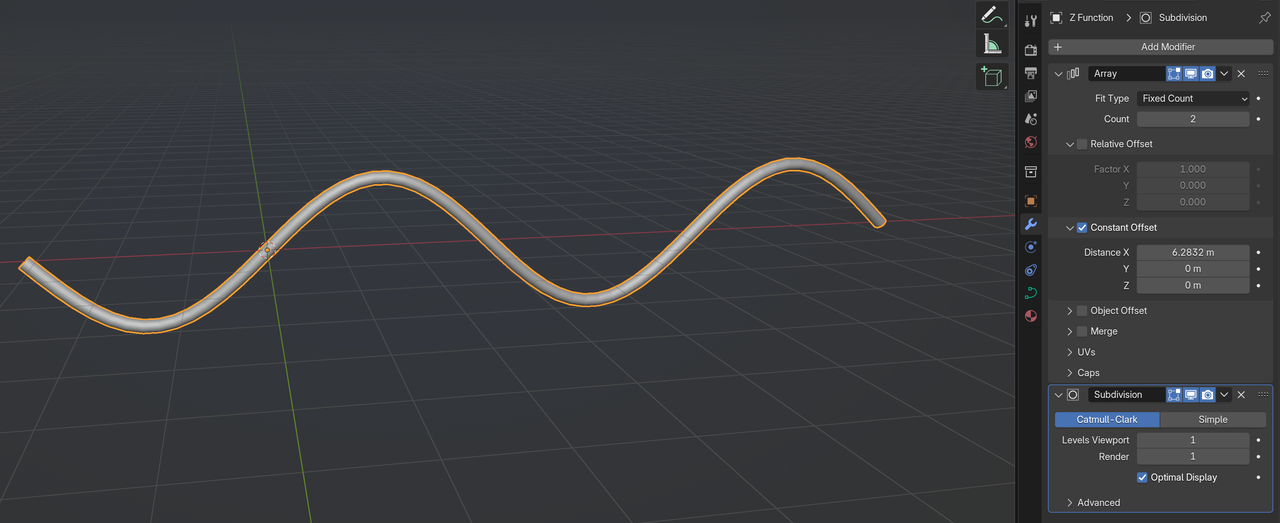Click the Subdivision modifier name field
Screen dimensions: 1280x523
pyautogui.click(x=1126, y=395)
